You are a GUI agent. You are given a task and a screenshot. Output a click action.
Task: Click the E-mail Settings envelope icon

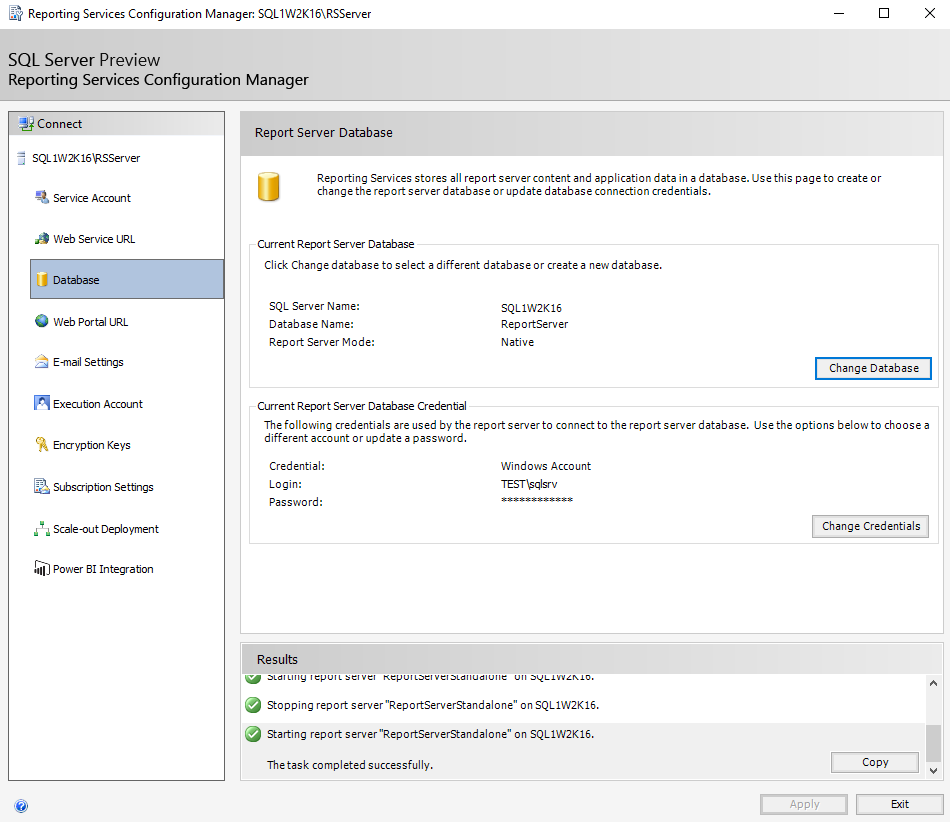click(x=42, y=362)
